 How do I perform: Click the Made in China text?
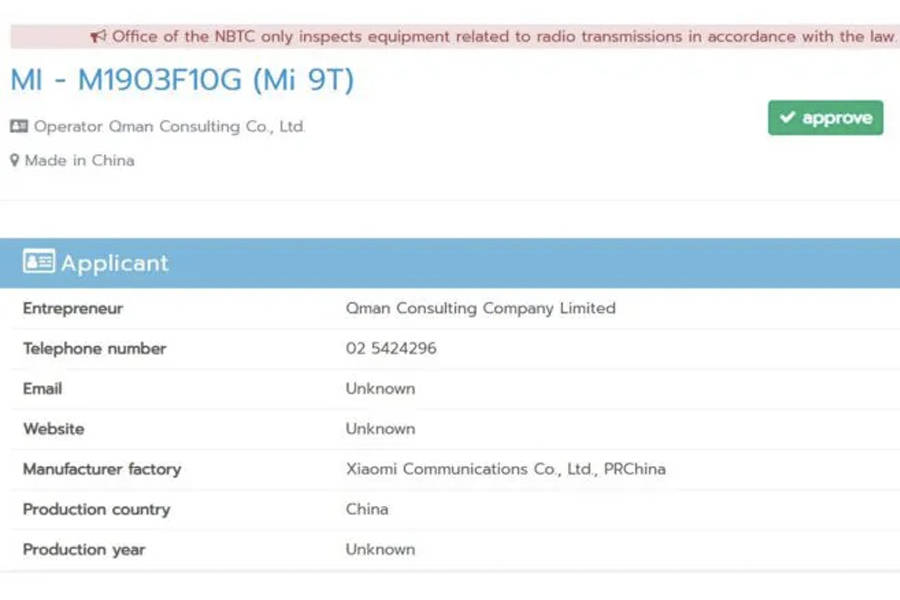[x=80, y=160]
